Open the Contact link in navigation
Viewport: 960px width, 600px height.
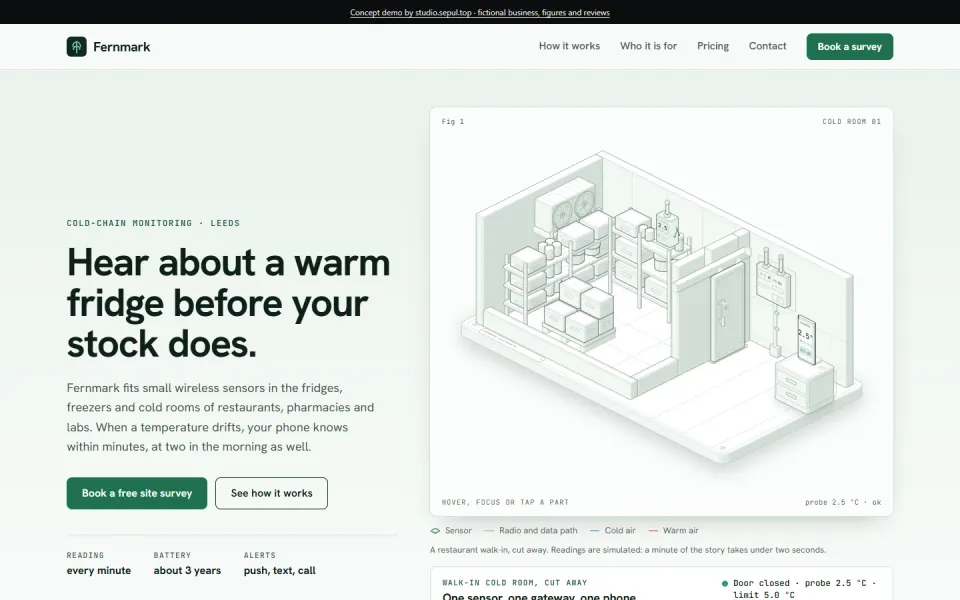(767, 46)
